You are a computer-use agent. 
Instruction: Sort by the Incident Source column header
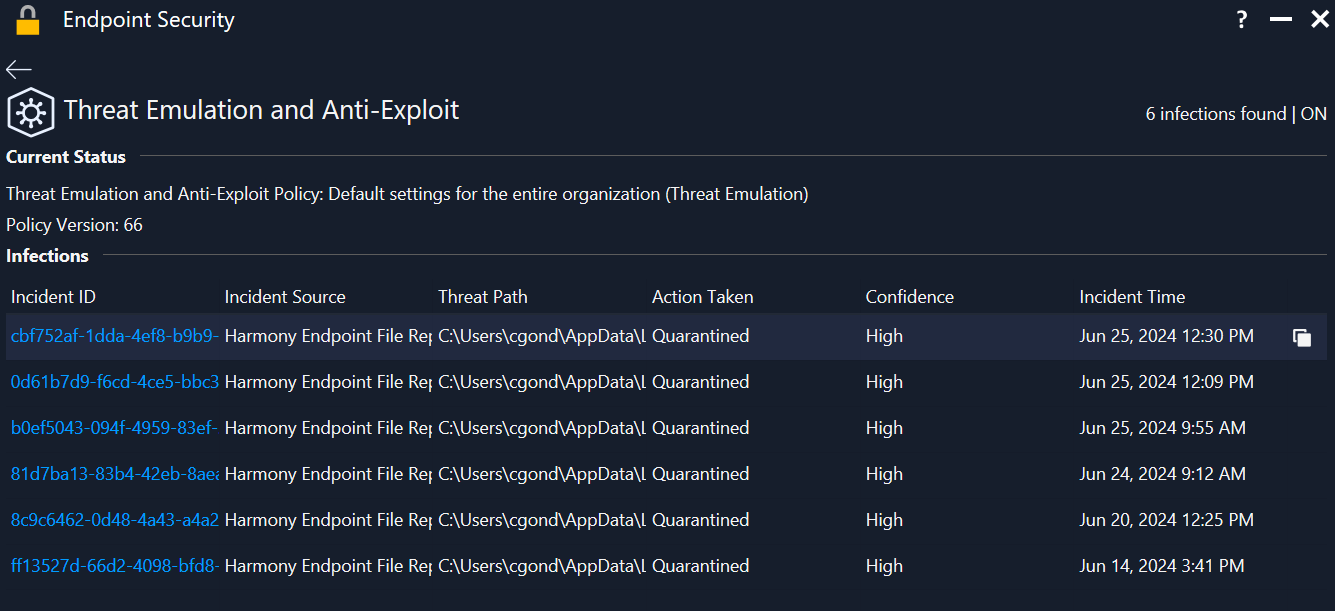[285, 297]
